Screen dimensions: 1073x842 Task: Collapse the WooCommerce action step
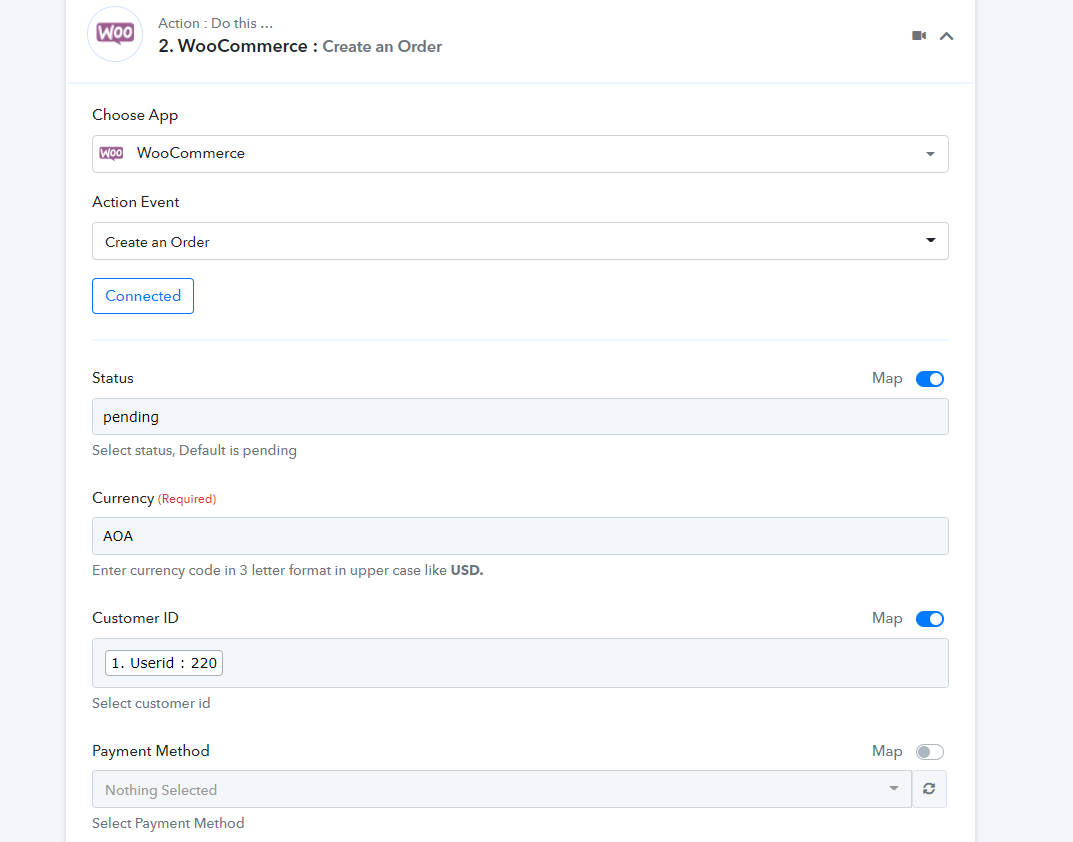946,36
